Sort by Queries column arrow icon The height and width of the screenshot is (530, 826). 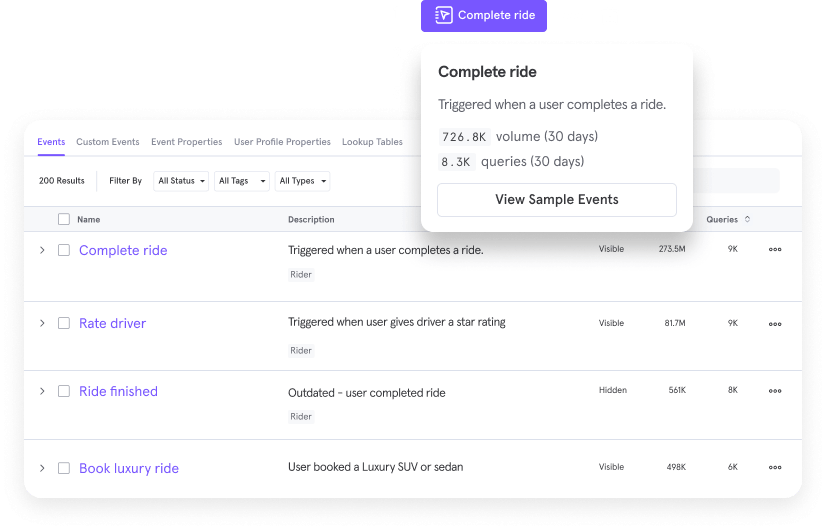(747, 219)
